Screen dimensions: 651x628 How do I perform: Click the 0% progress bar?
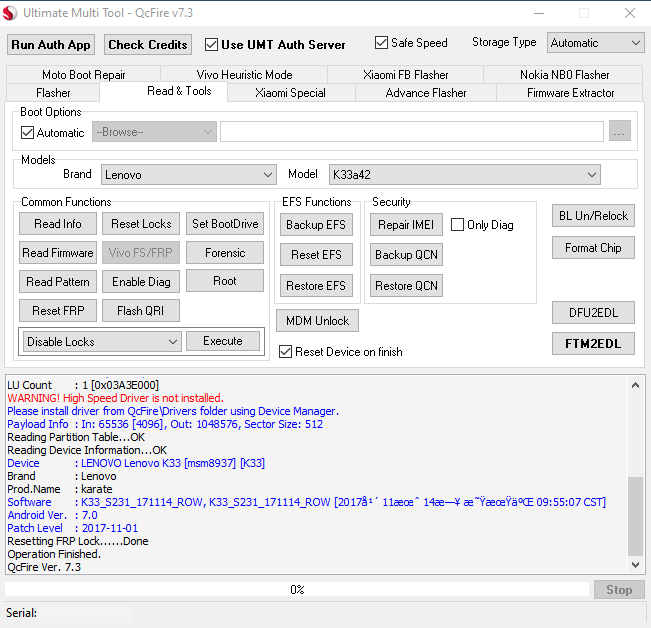click(x=297, y=590)
